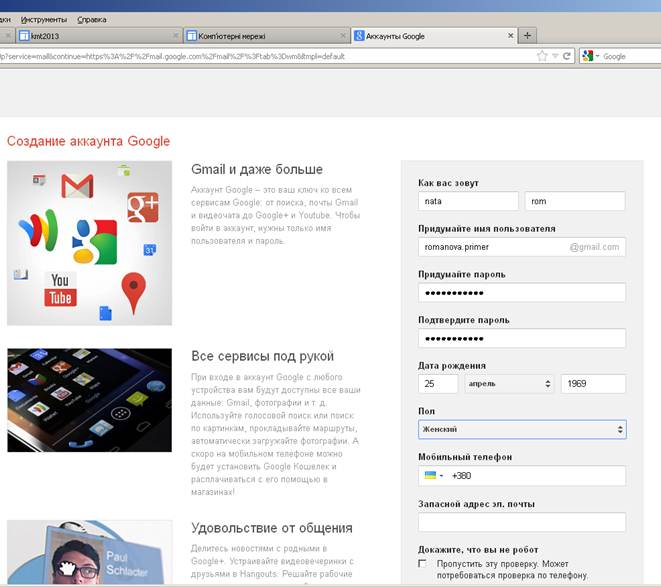Click the birth year field showing 1969
This screenshot has height=587, width=661.
point(593,384)
